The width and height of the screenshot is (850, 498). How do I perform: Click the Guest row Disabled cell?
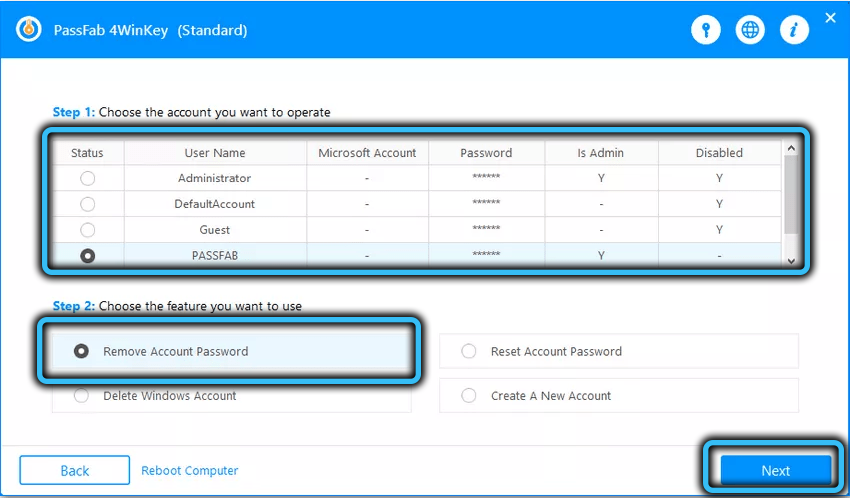pyautogui.click(x=719, y=230)
